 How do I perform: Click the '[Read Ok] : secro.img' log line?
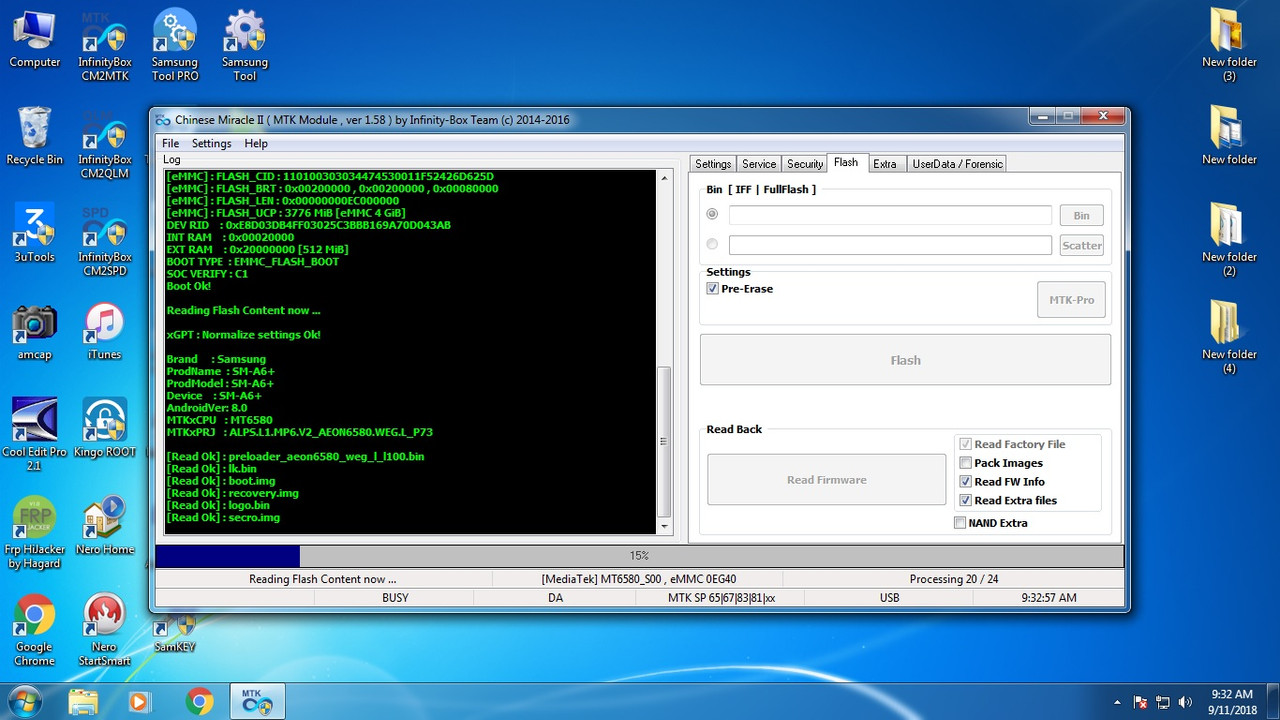pyautogui.click(x=223, y=518)
